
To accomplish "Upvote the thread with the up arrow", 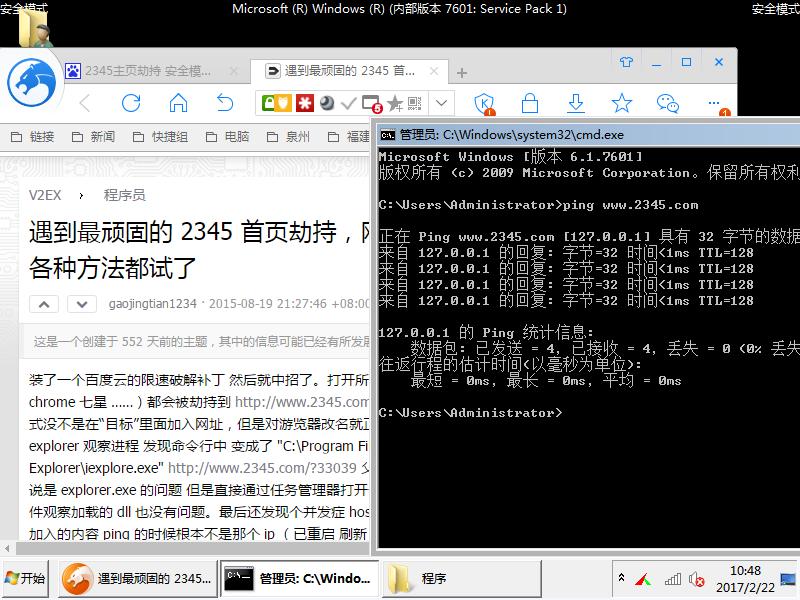I will coord(42,303).
